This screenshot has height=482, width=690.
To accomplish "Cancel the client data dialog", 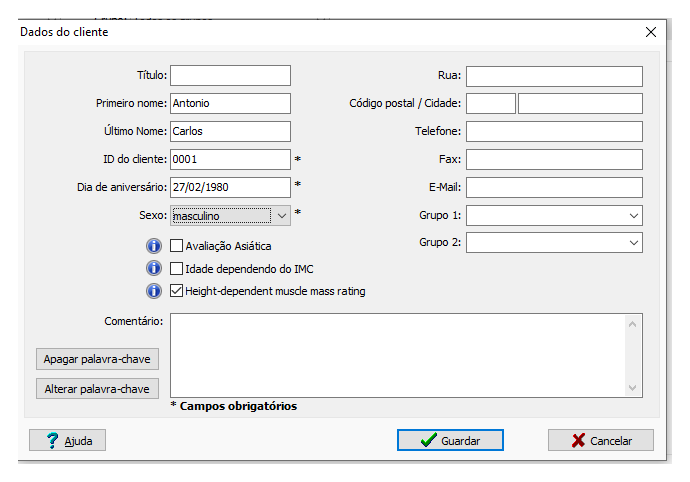I will point(601,440).
